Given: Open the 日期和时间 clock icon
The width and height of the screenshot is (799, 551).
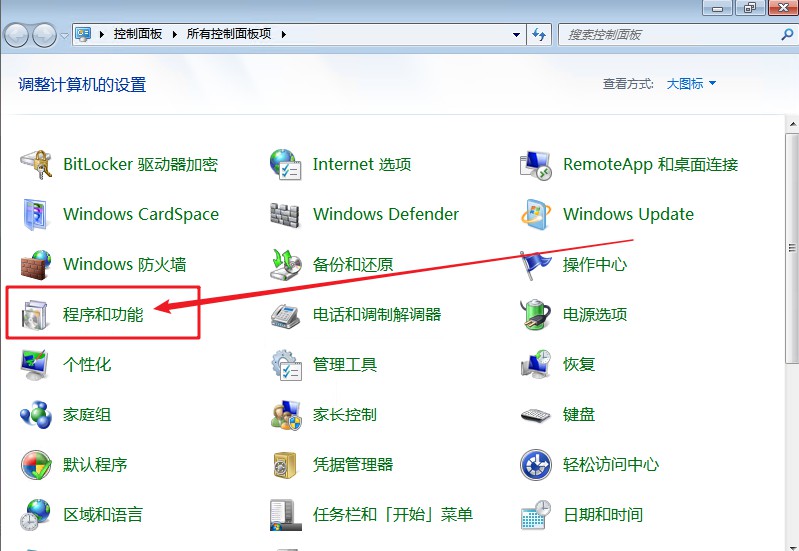Looking at the screenshot, I should point(536,515).
